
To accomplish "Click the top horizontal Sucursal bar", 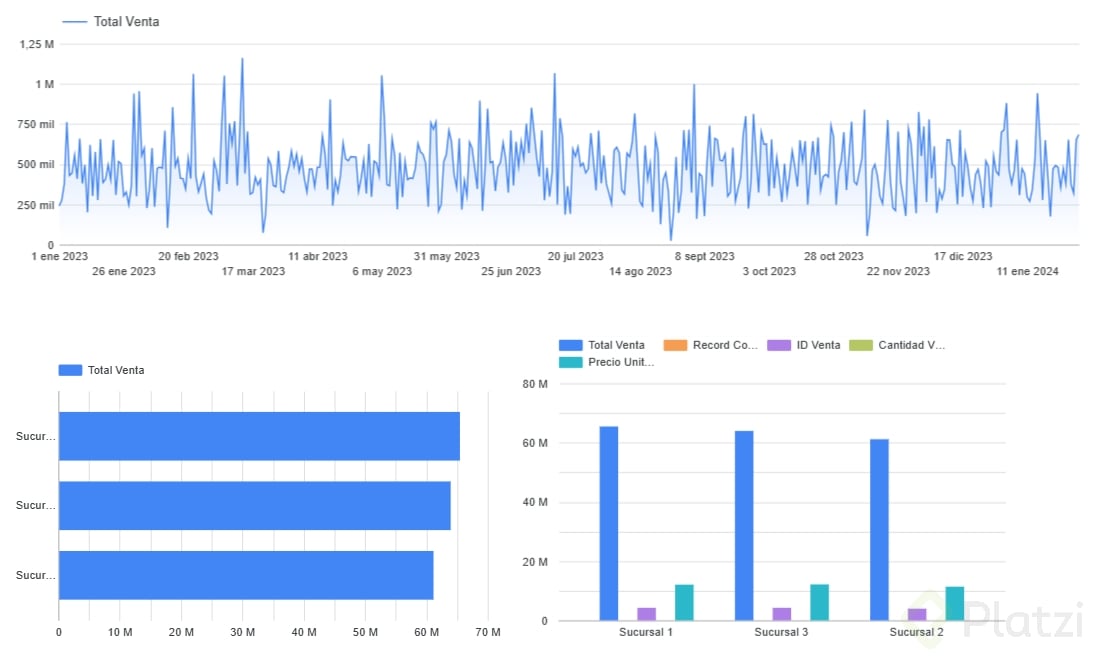I will [x=259, y=436].
